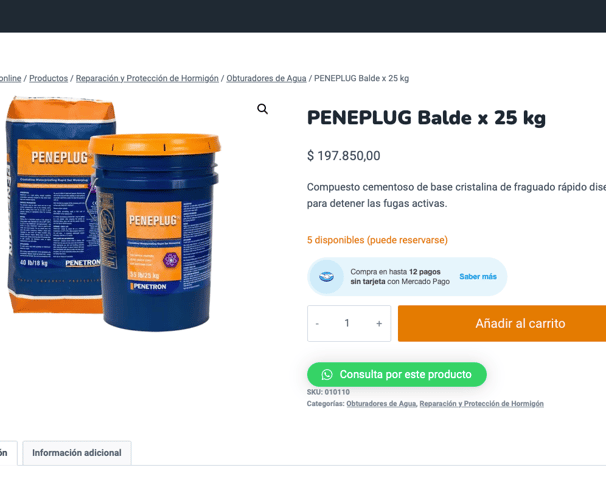Click the WhatsApp icon in green button
Image resolution: width=606 pixels, height=480 pixels.
(x=327, y=374)
